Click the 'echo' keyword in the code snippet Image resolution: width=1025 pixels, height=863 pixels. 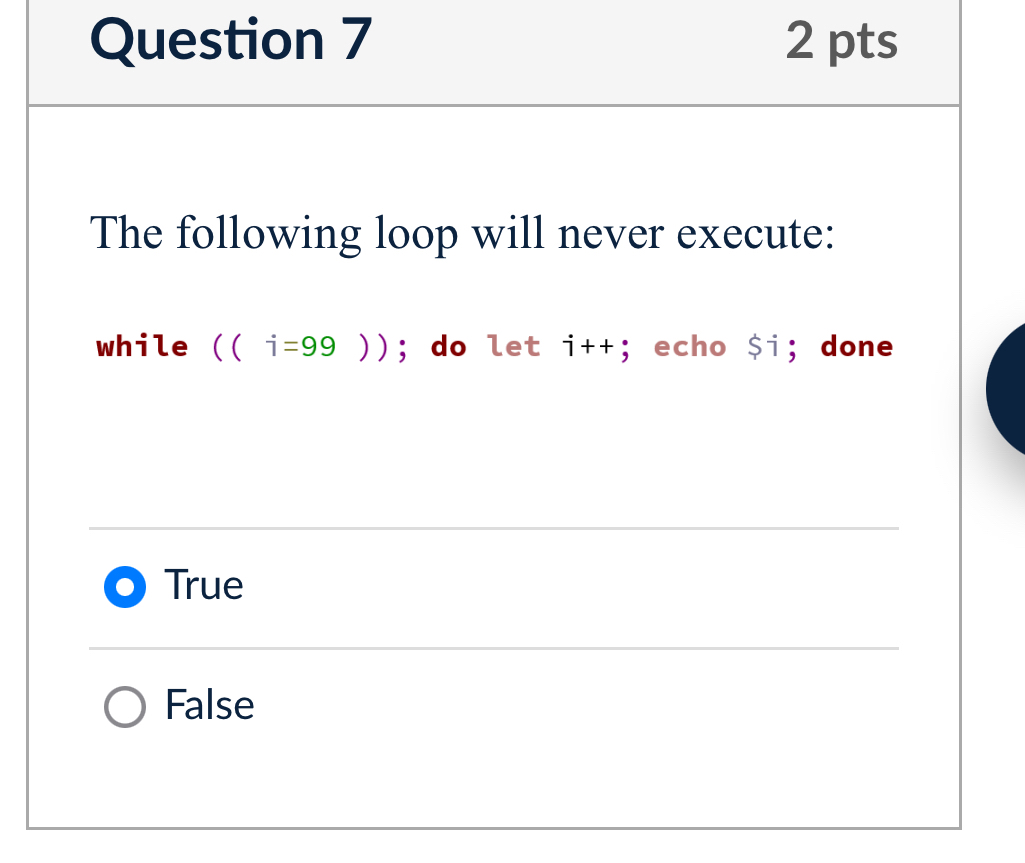(x=690, y=346)
